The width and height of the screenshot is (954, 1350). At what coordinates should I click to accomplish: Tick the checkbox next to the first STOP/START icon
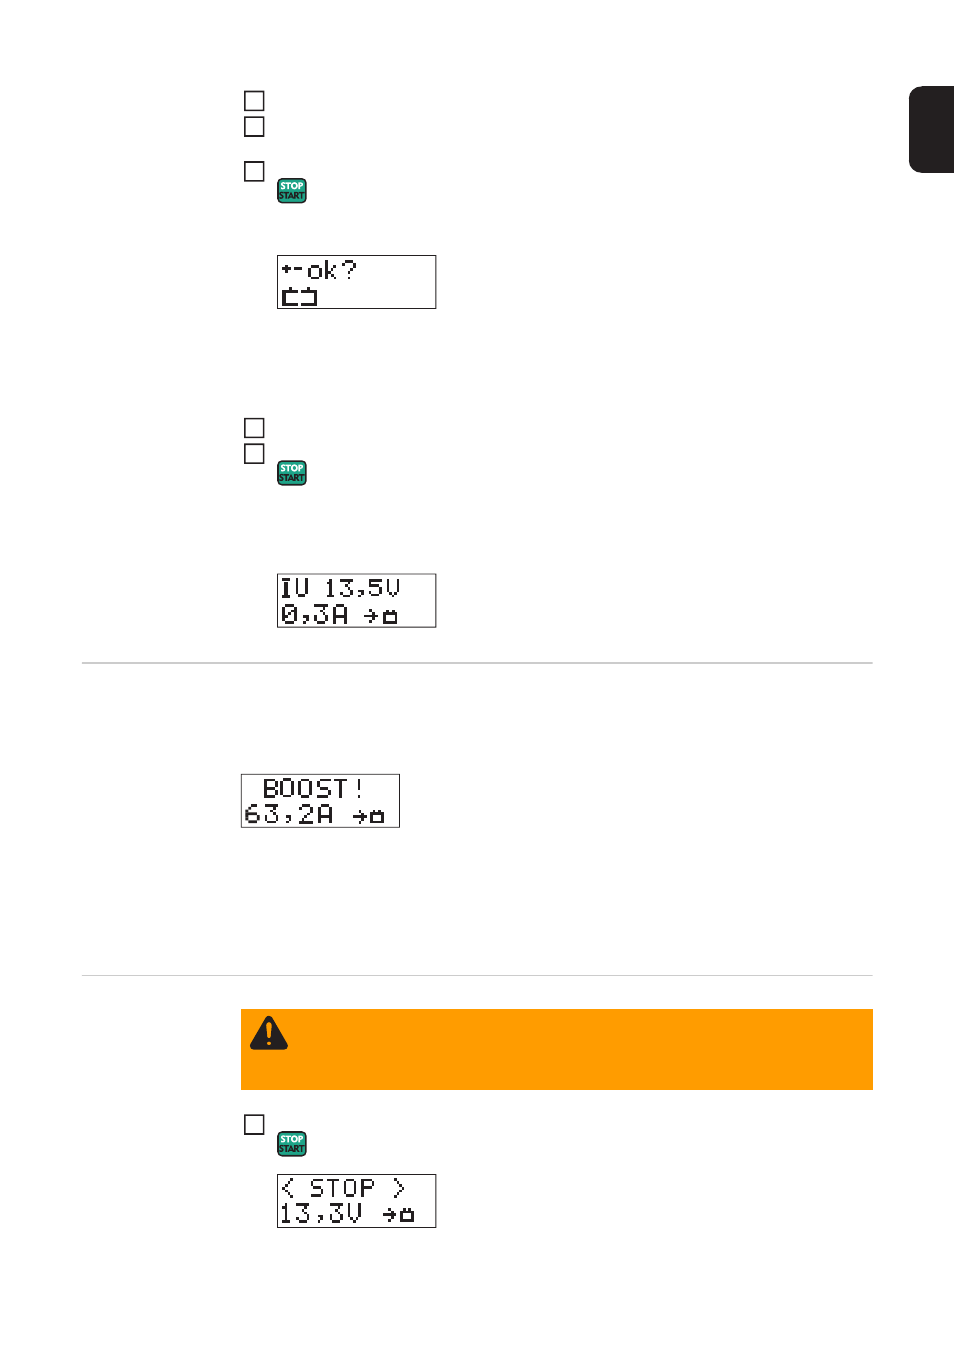pos(254,172)
